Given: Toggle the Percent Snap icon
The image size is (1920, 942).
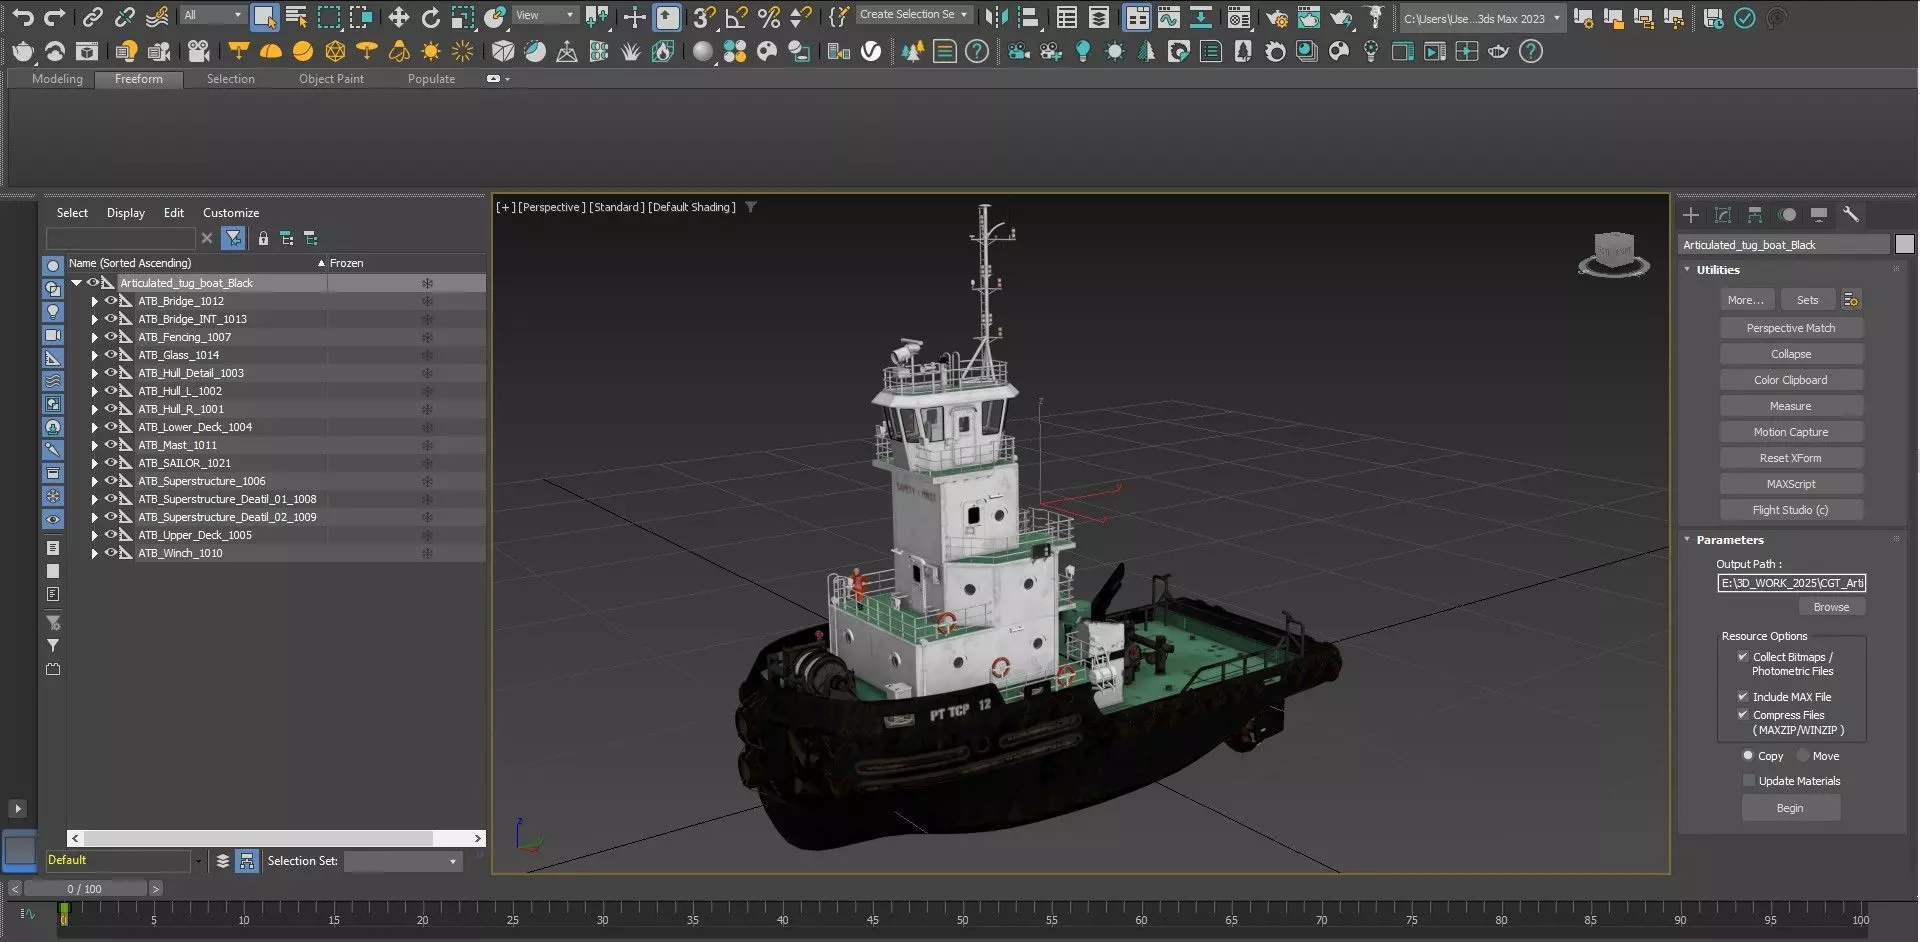Looking at the screenshot, I should (769, 17).
